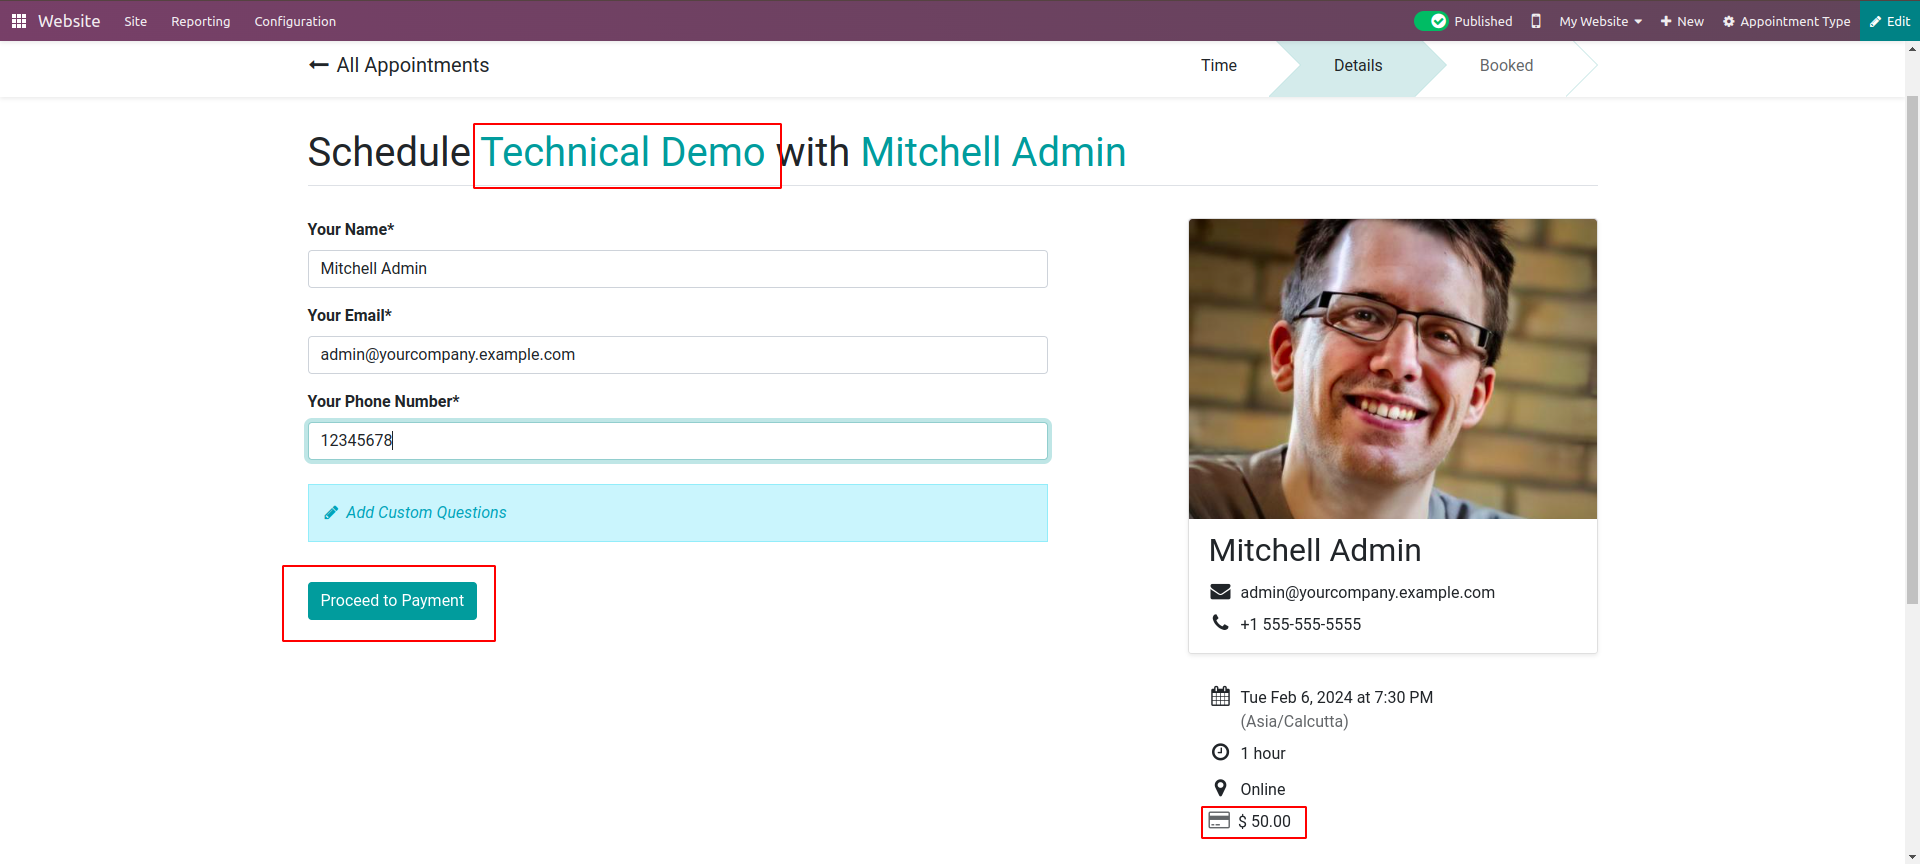
Task: Click Mitchell Admin's profile photo
Action: (x=1393, y=369)
